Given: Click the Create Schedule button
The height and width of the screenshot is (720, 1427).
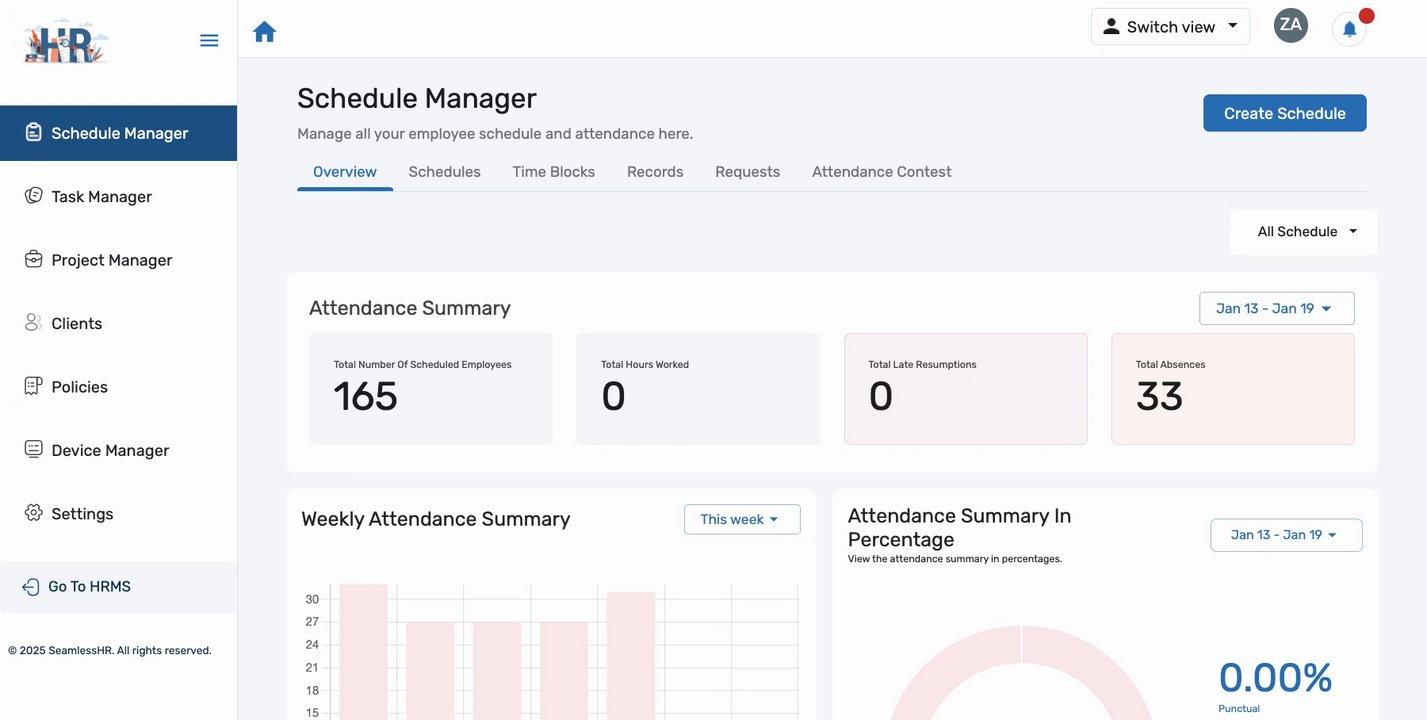Looking at the screenshot, I should [1284, 113].
